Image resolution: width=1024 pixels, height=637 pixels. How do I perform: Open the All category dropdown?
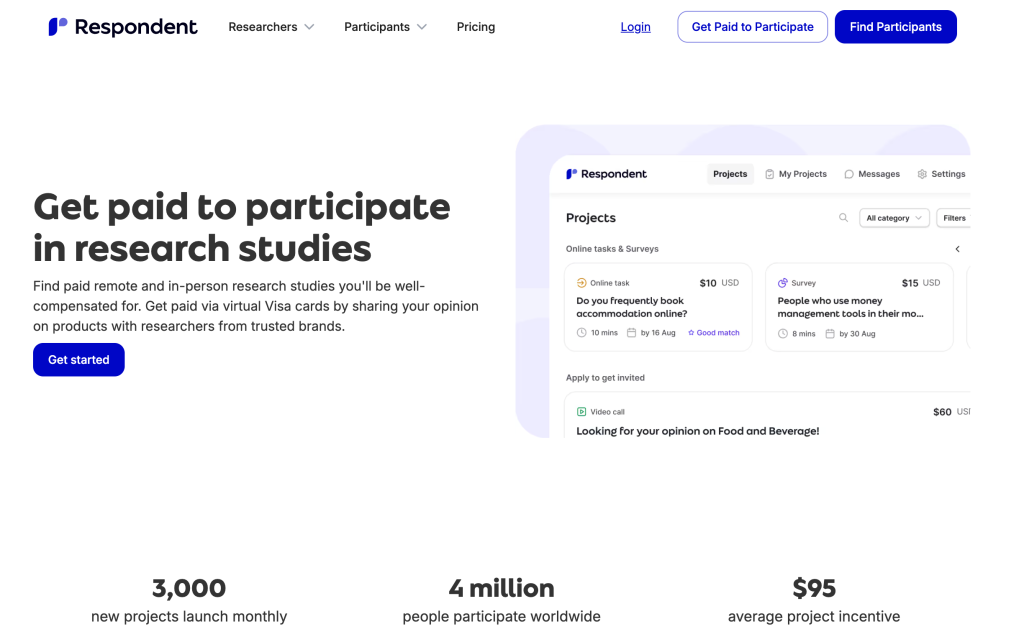coord(894,218)
